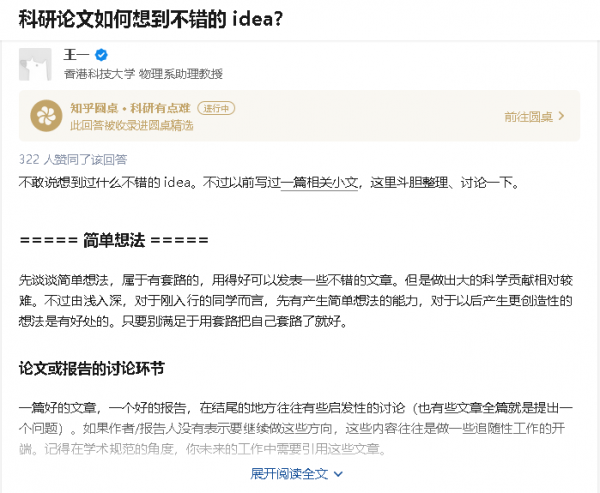Viewport: 600px width, 493px height.
Task: Open the 知乎圆桌 · 科研有点难 roundtable title
Action: (130, 108)
